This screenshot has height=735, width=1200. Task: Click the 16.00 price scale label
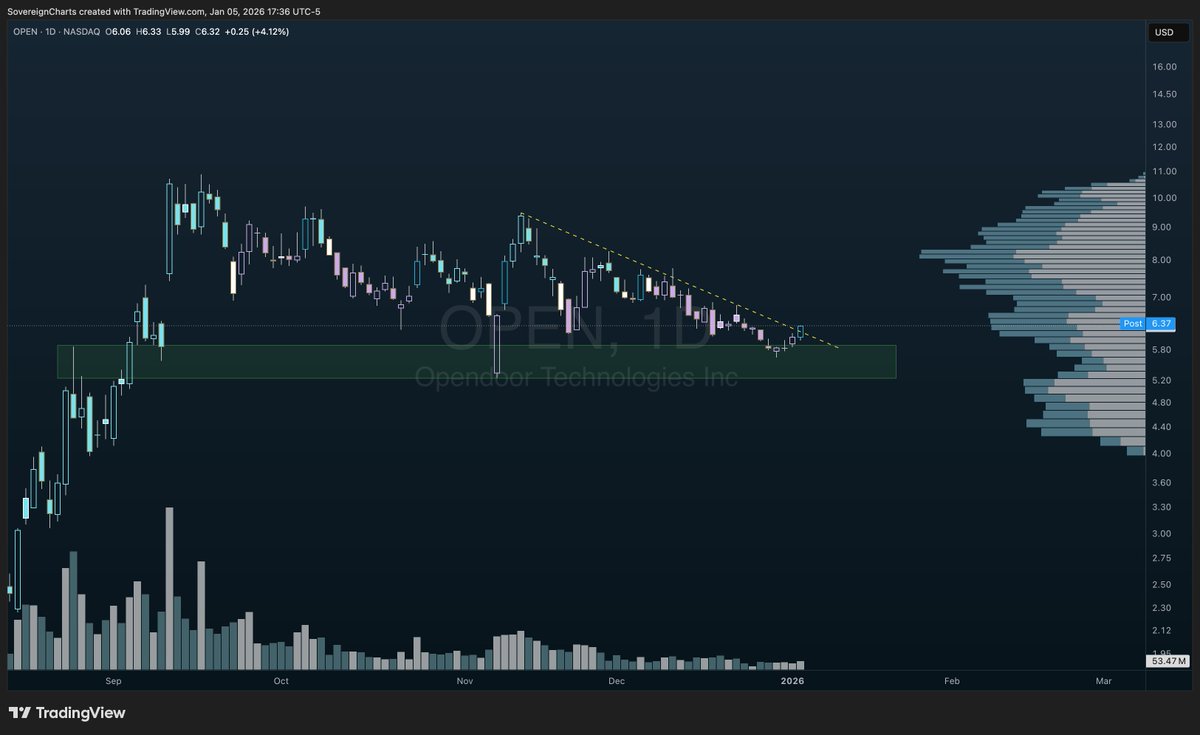tap(1163, 67)
